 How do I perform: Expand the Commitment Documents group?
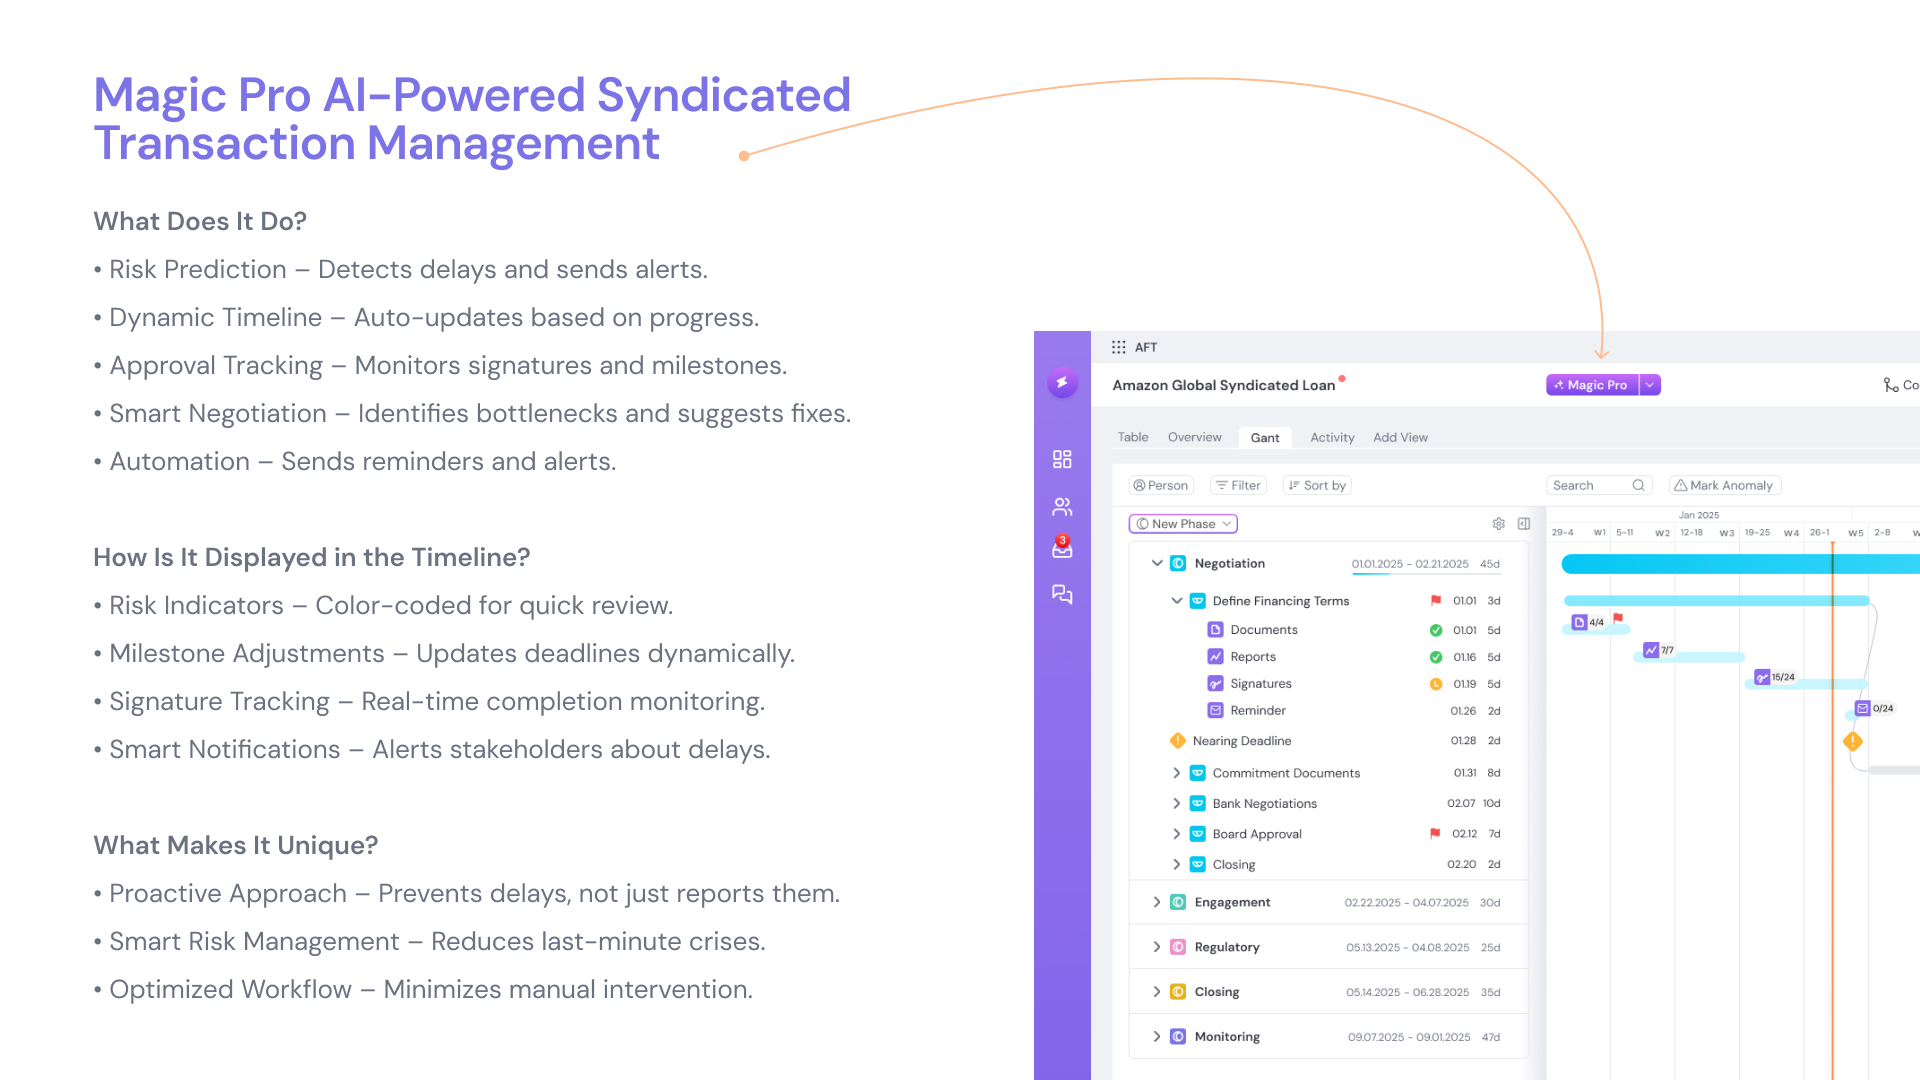(x=1176, y=773)
